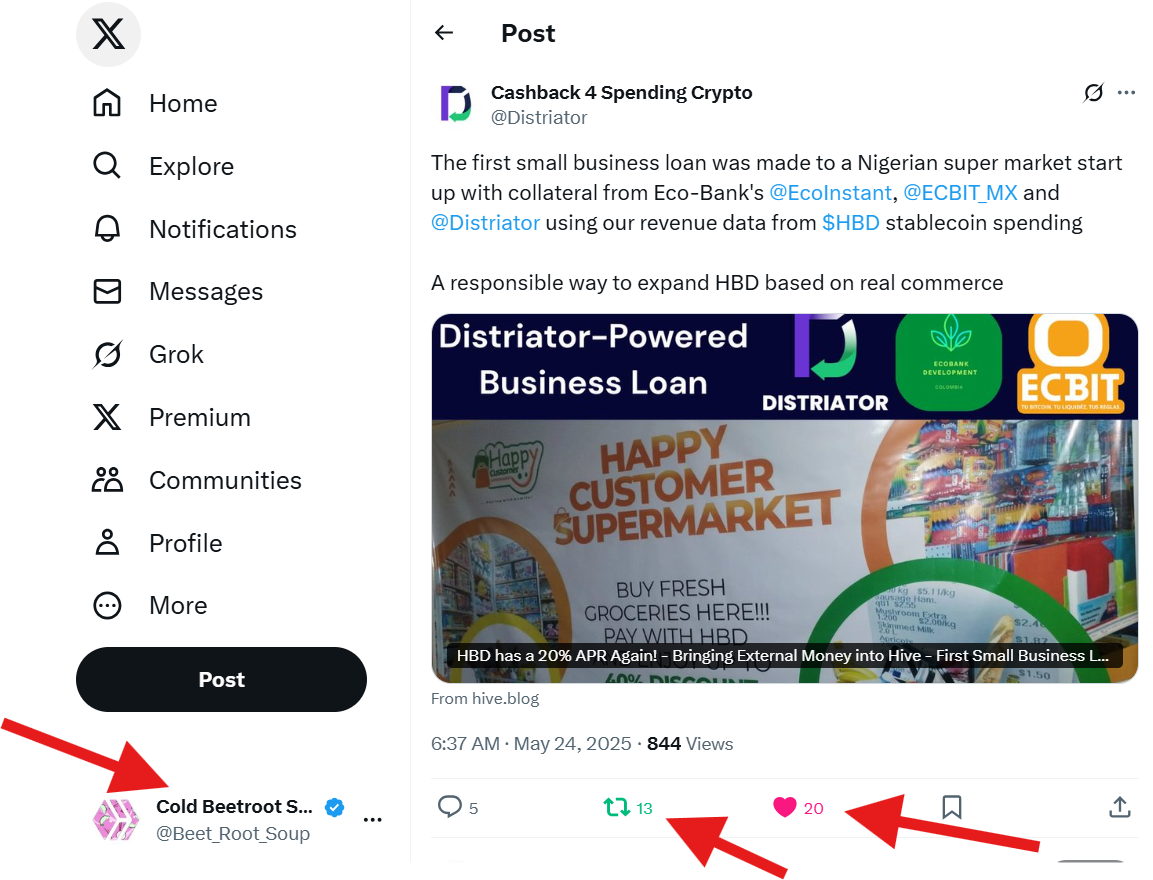The width and height of the screenshot is (1153, 880).
Task: Open Explore in the sidebar
Action: point(163,166)
